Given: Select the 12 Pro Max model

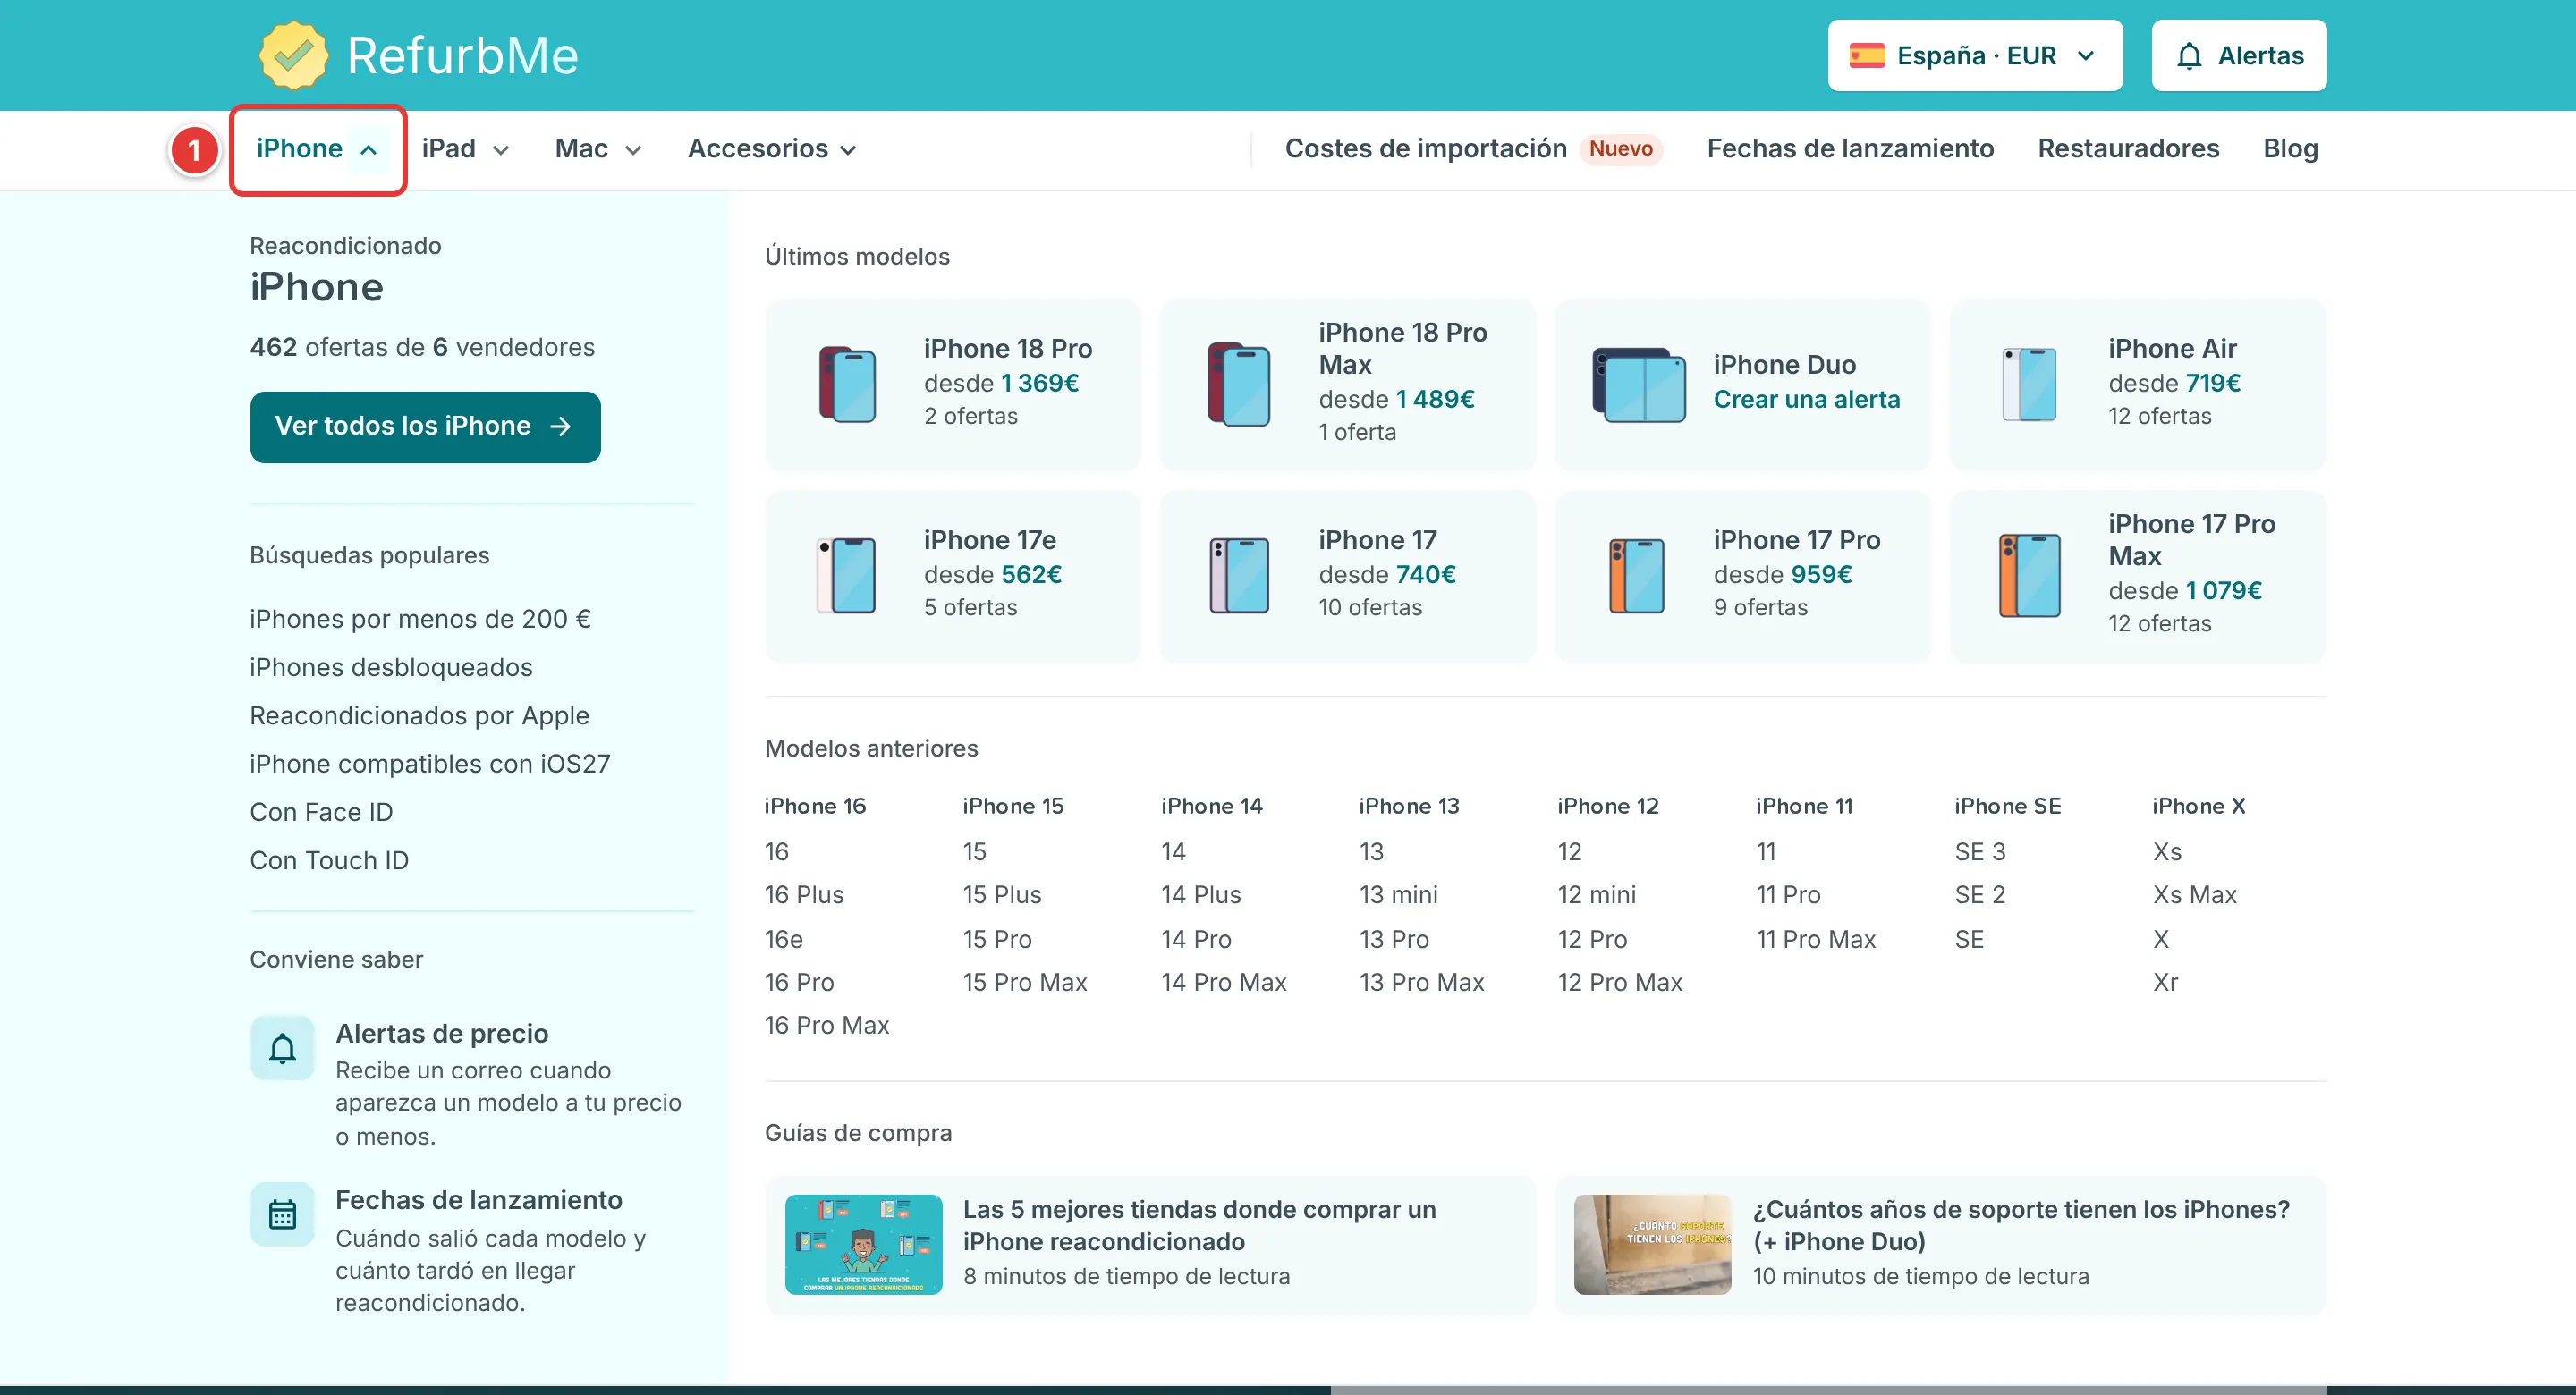Looking at the screenshot, I should coord(1619,982).
